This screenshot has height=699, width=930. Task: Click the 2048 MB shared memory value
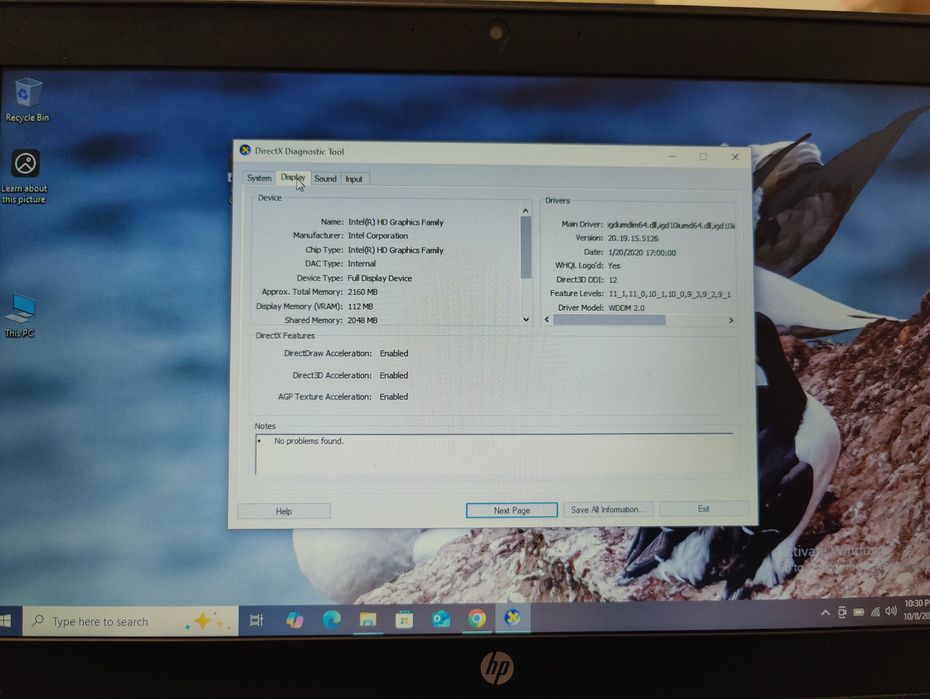[362, 320]
